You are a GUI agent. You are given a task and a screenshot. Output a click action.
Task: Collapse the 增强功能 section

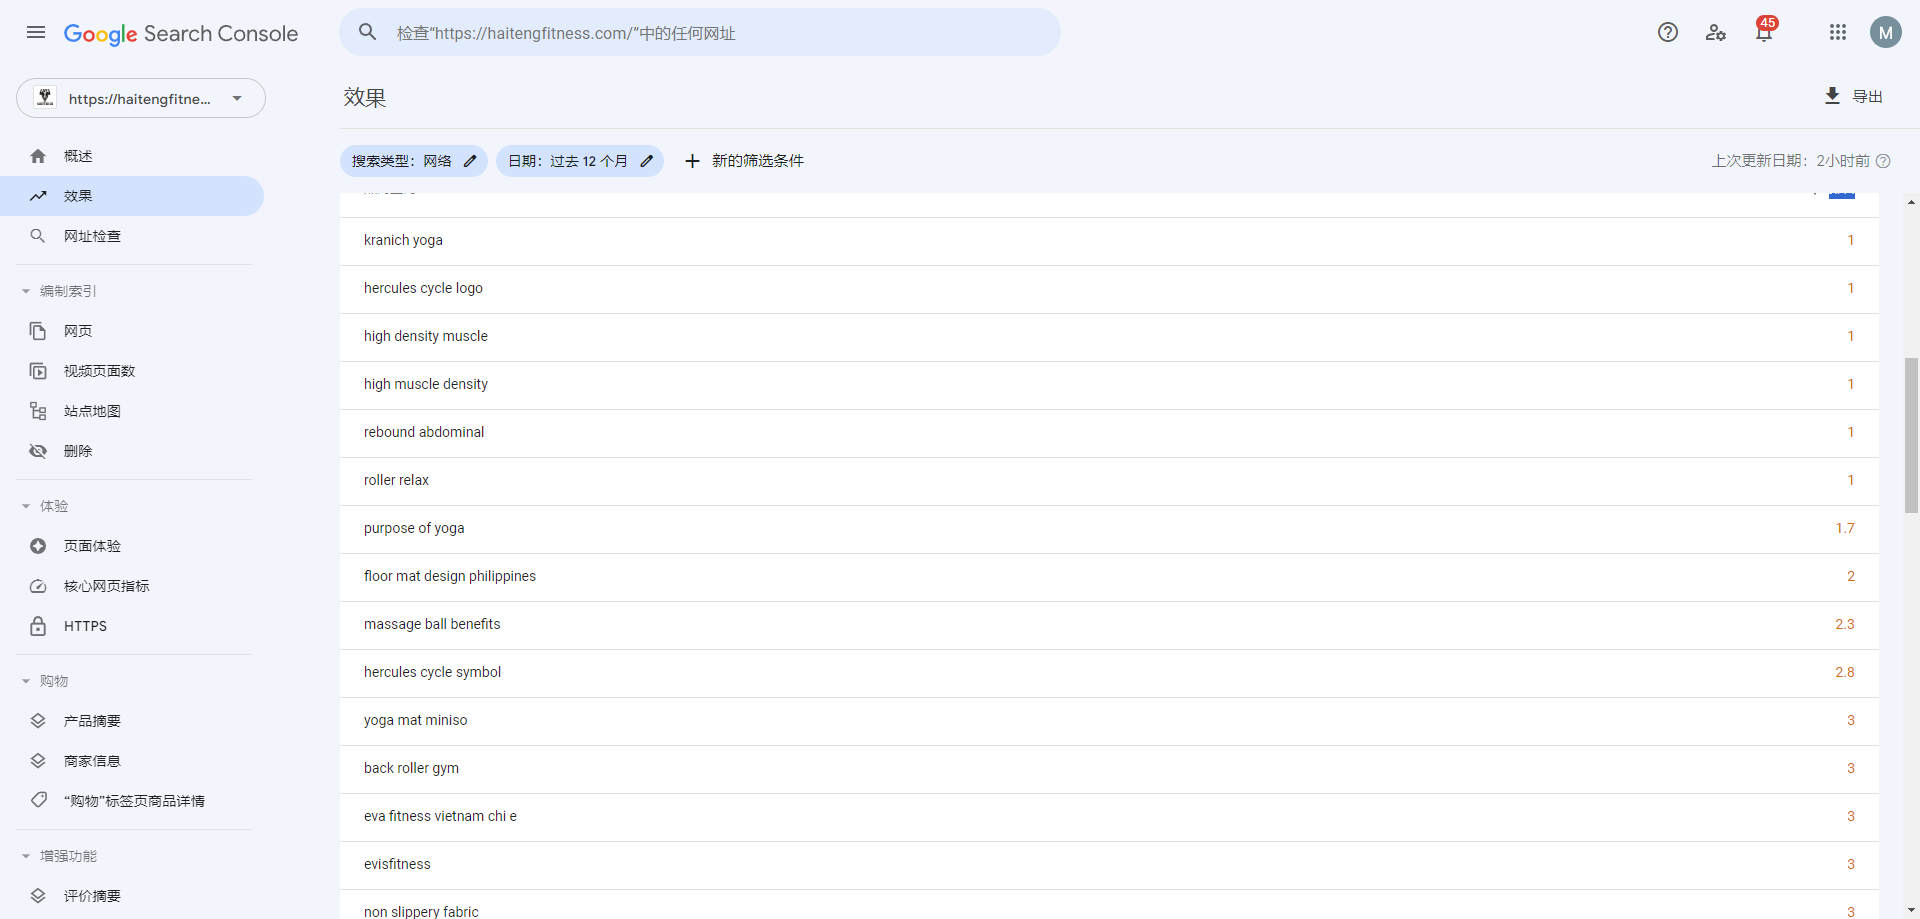coord(60,856)
